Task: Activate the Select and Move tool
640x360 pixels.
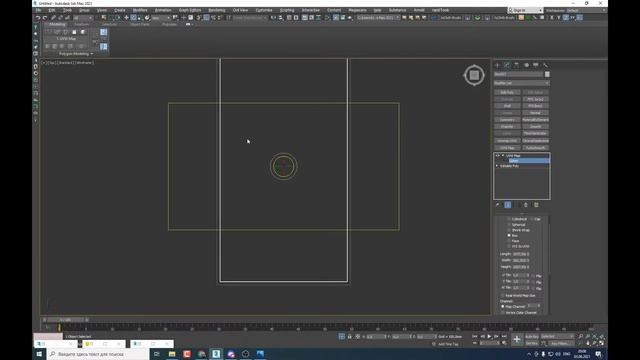Action: click(x=126, y=18)
